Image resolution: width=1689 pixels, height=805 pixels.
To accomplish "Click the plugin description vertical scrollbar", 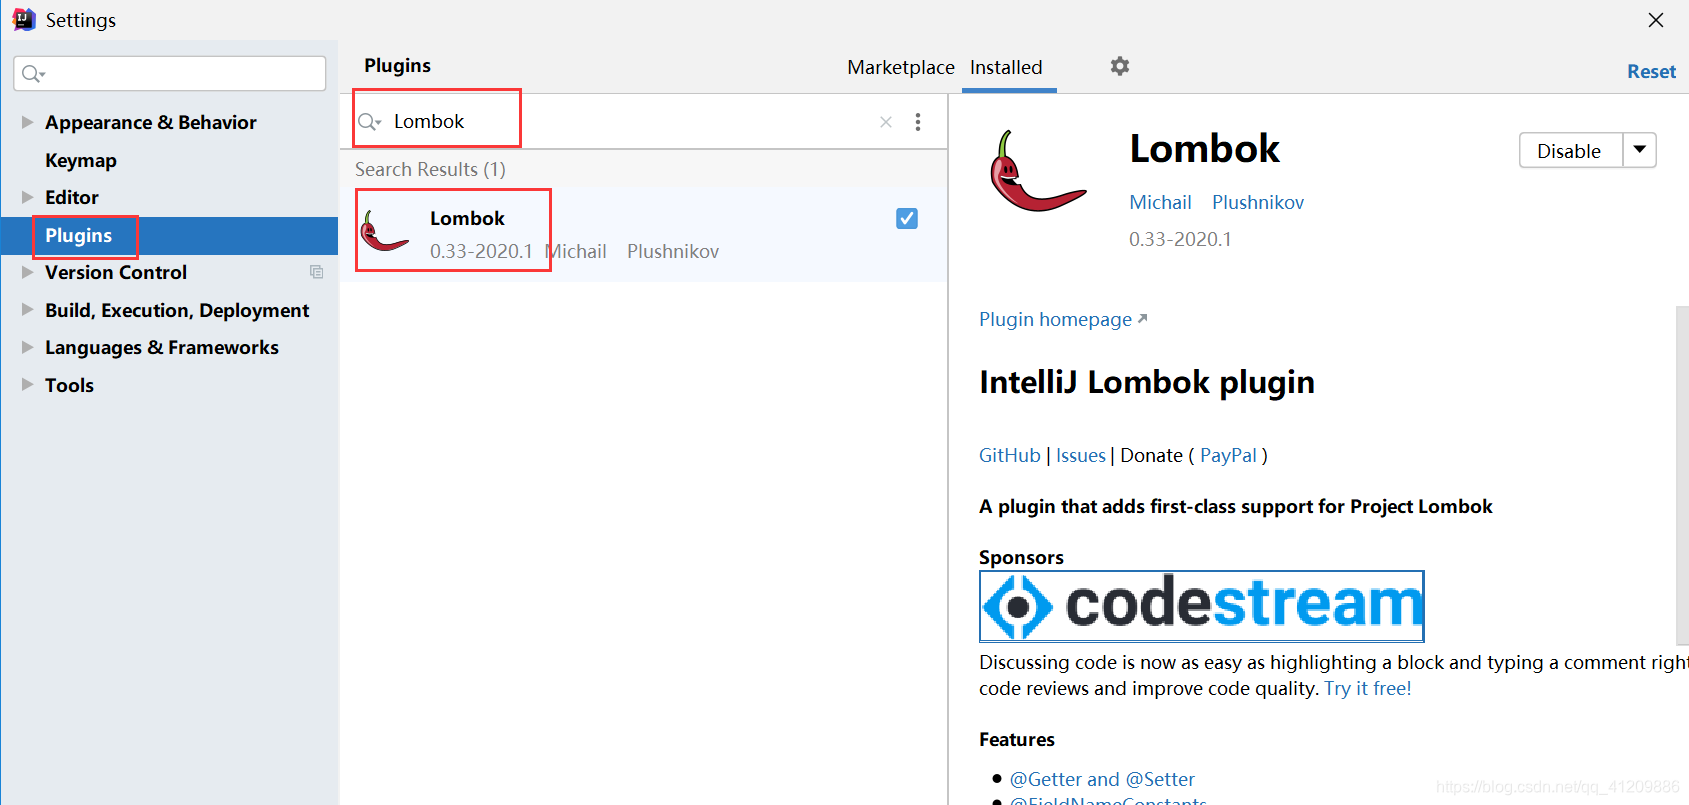I will coord(1682,476).
